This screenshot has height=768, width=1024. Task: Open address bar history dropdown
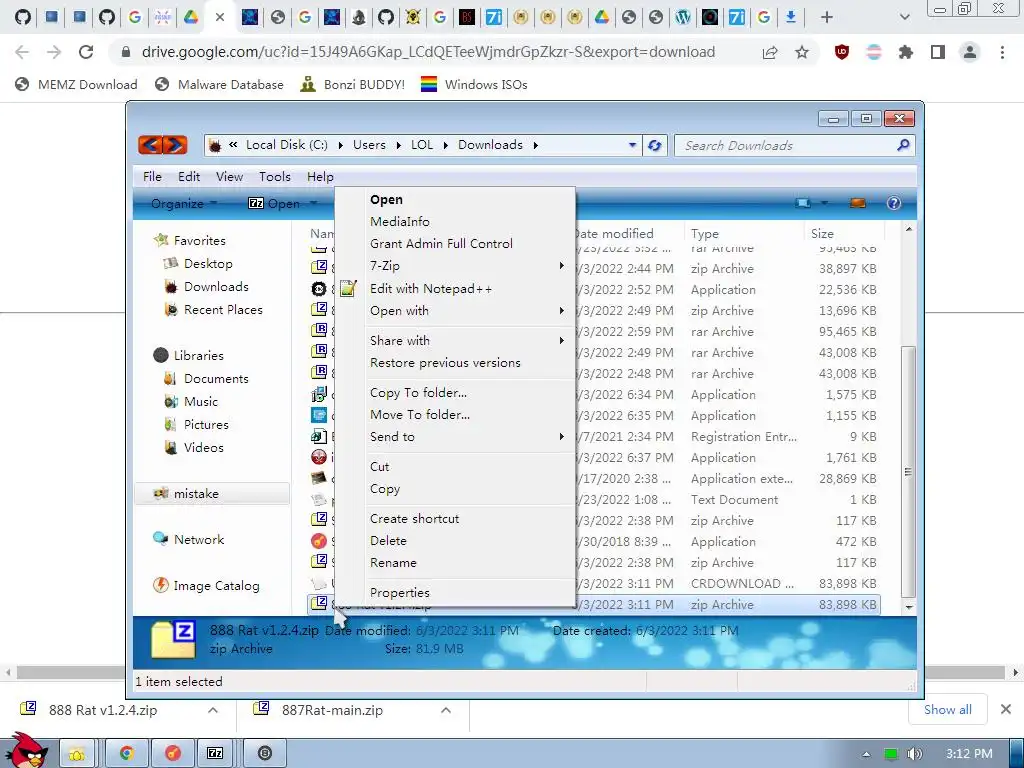tap(632, 145)
